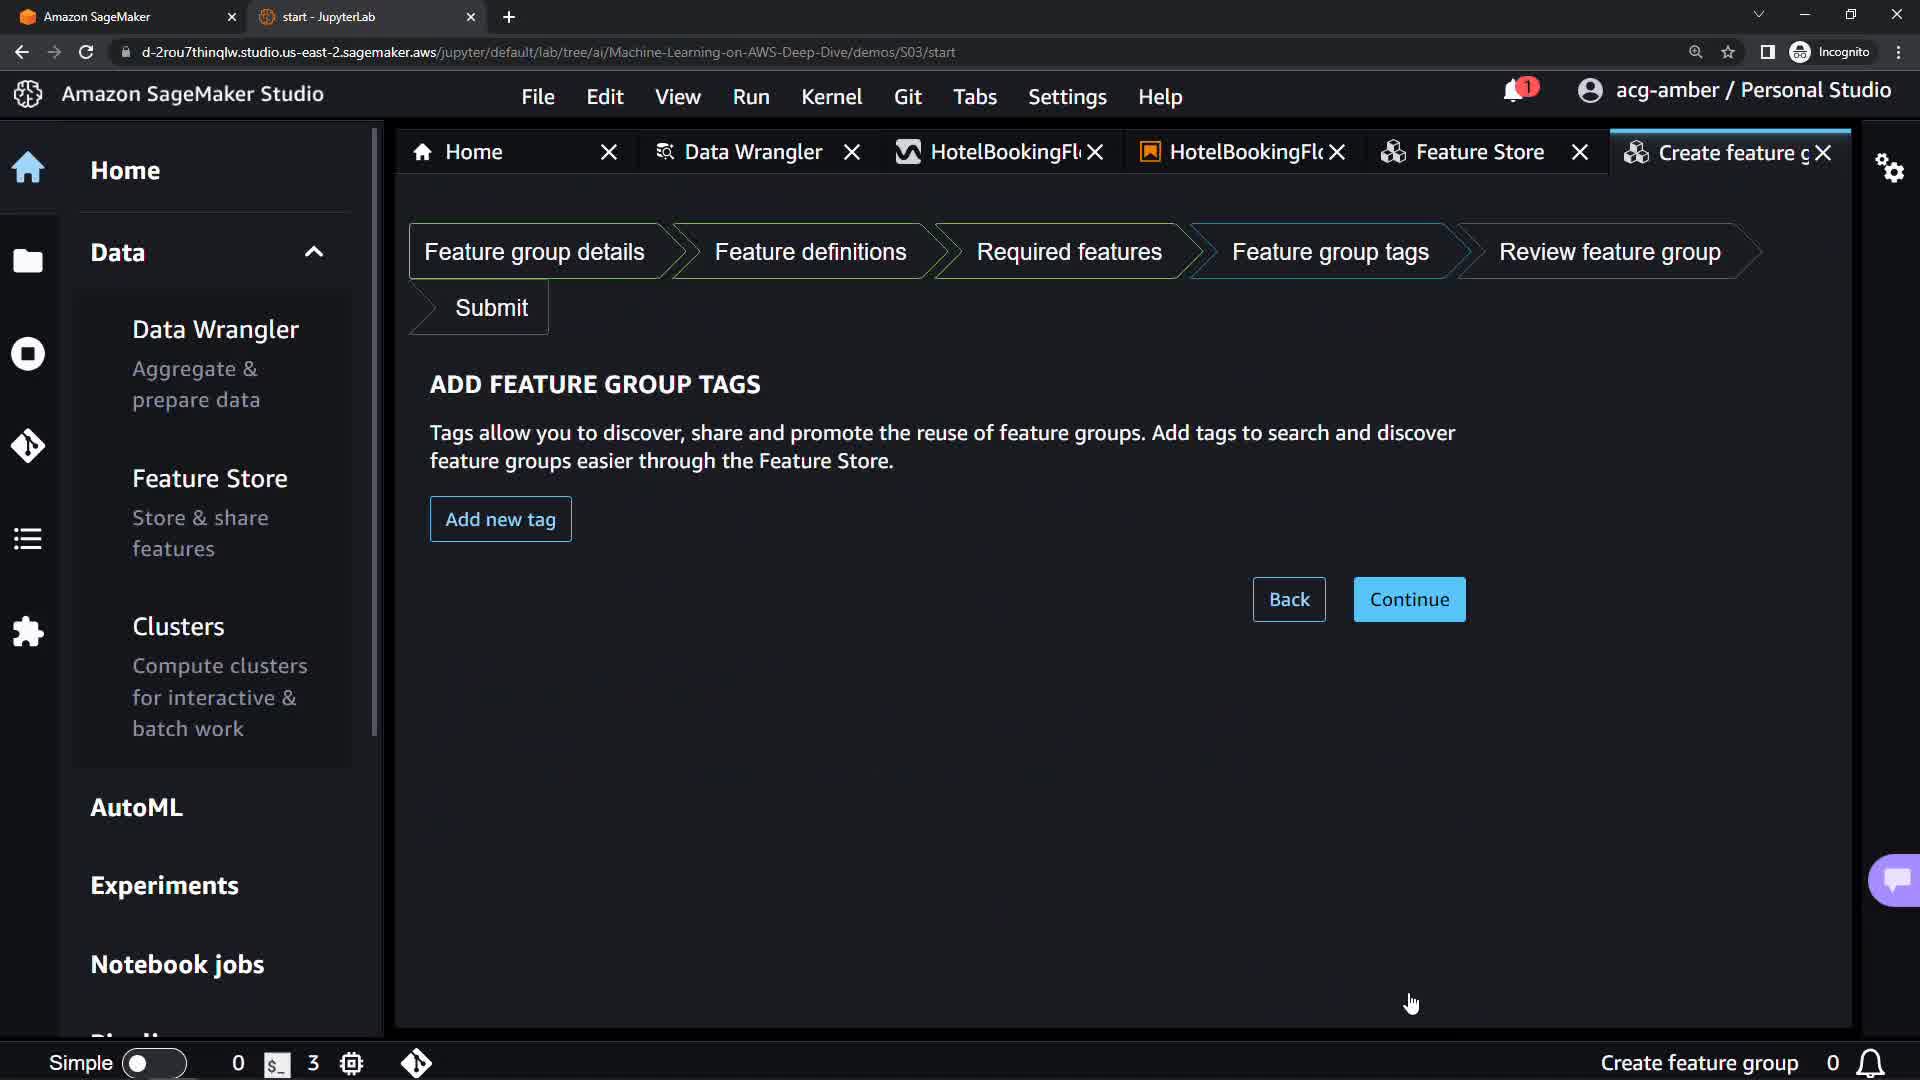Image resolution: width=1920 pixels, height=1080 pixels.
Task: Open the purple chat feedback bubble
Action: (x=1895, y=880)
